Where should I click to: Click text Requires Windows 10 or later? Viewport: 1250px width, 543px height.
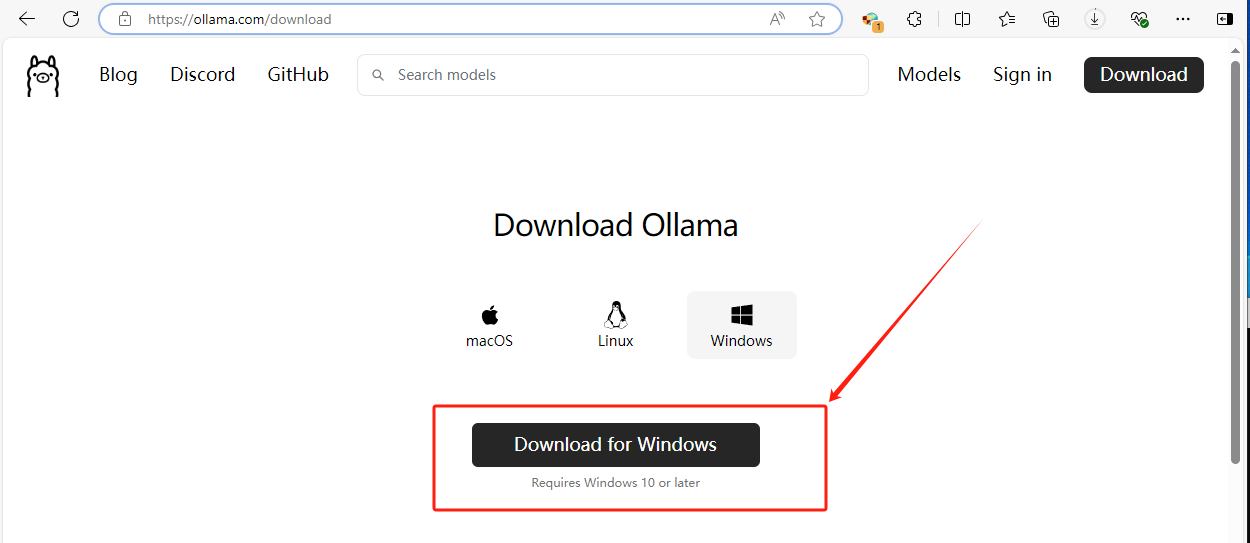(616, 483)
